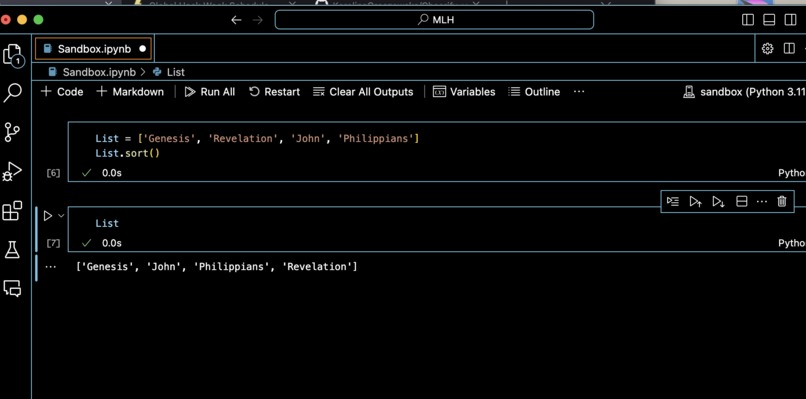Open the Variables panel
Screen dimensions: 806x399
(x=464, y=92)
